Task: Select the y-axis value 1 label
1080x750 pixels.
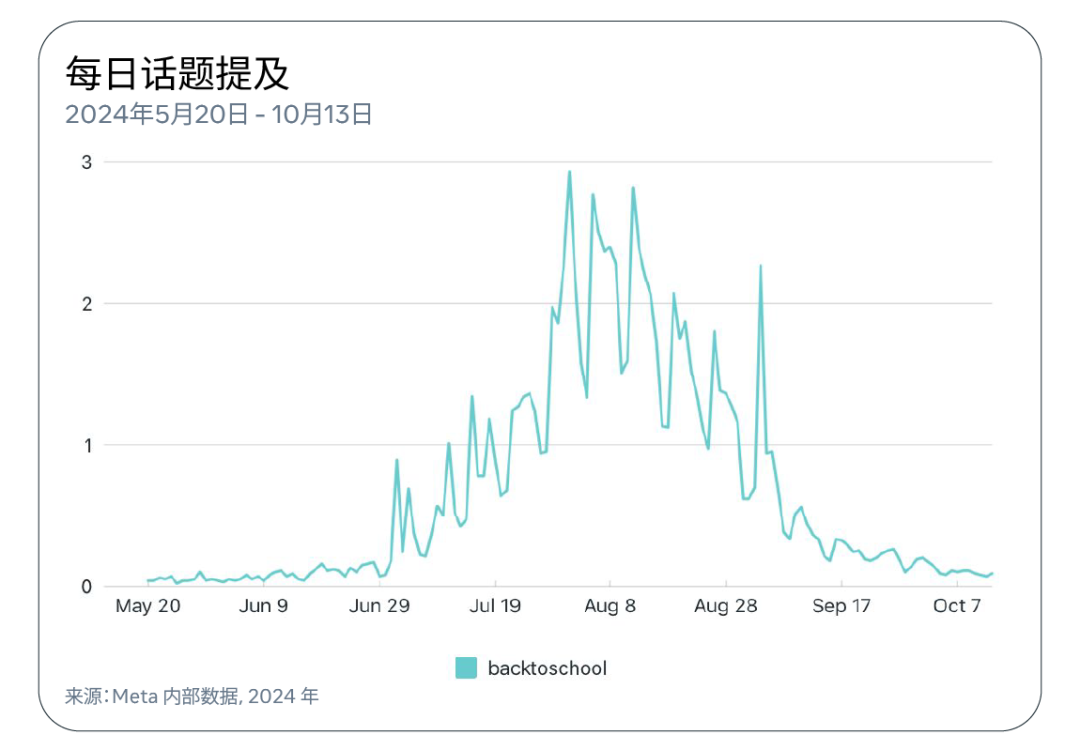Action: [x=85, y=445]
